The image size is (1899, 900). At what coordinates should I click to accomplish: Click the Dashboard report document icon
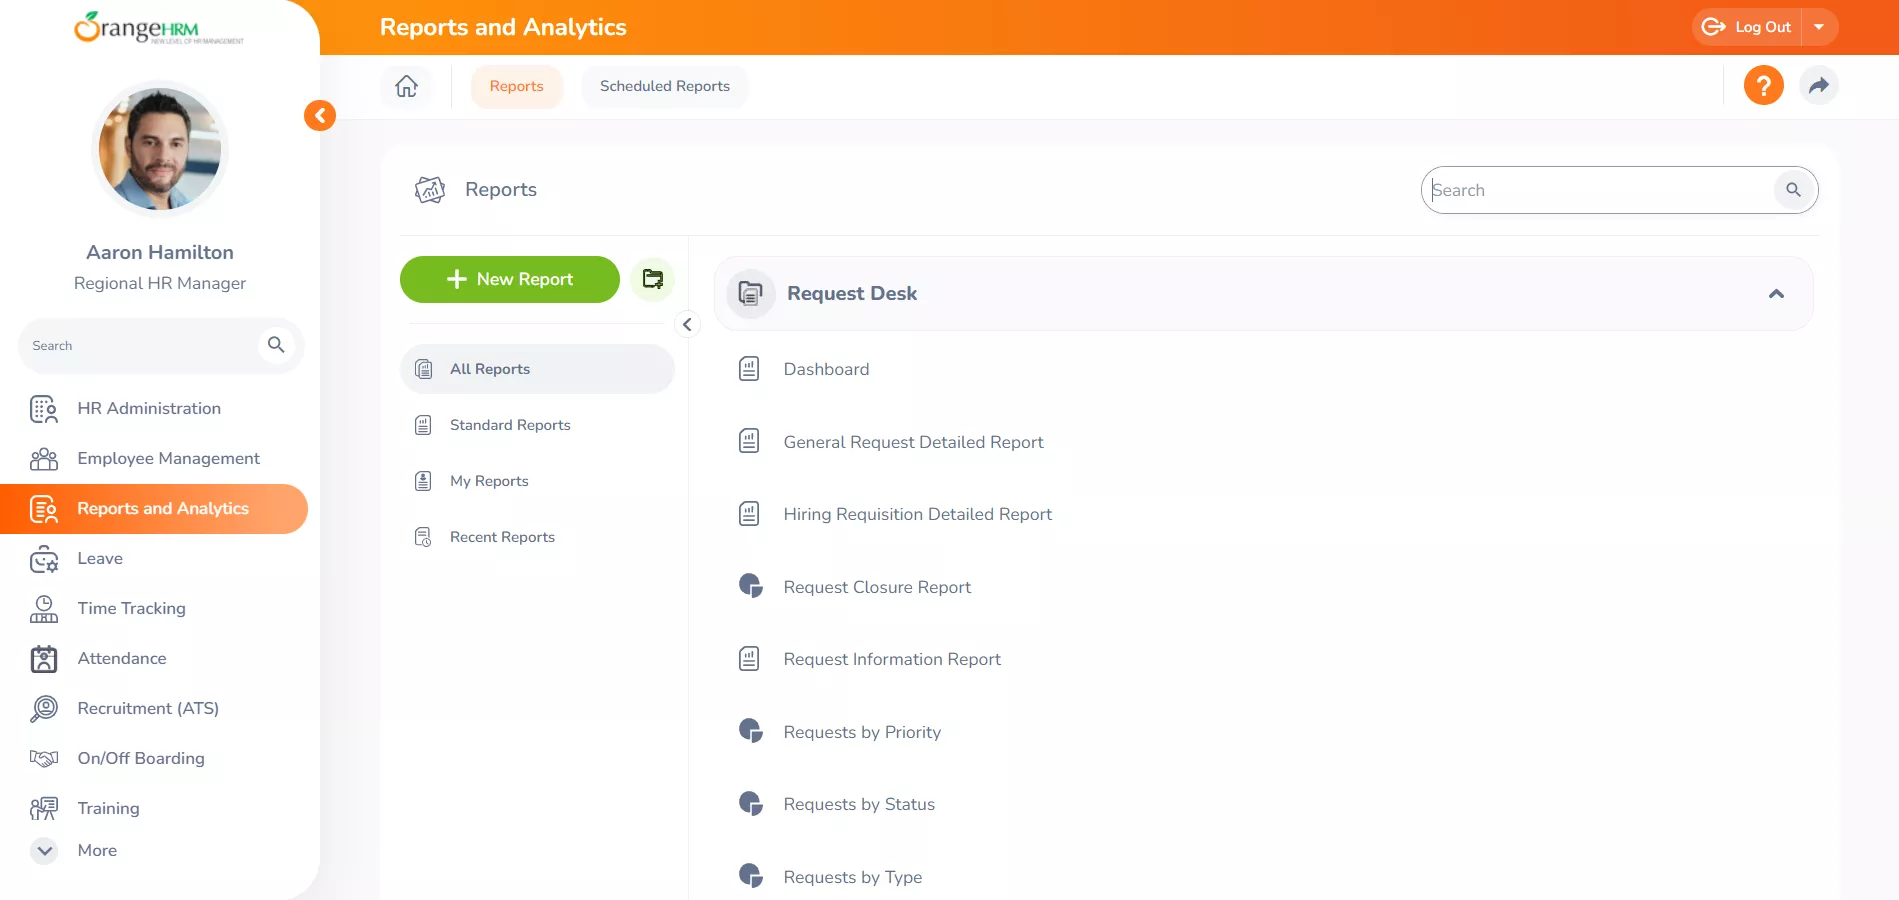pyautogui.click(x=749, y=369)
